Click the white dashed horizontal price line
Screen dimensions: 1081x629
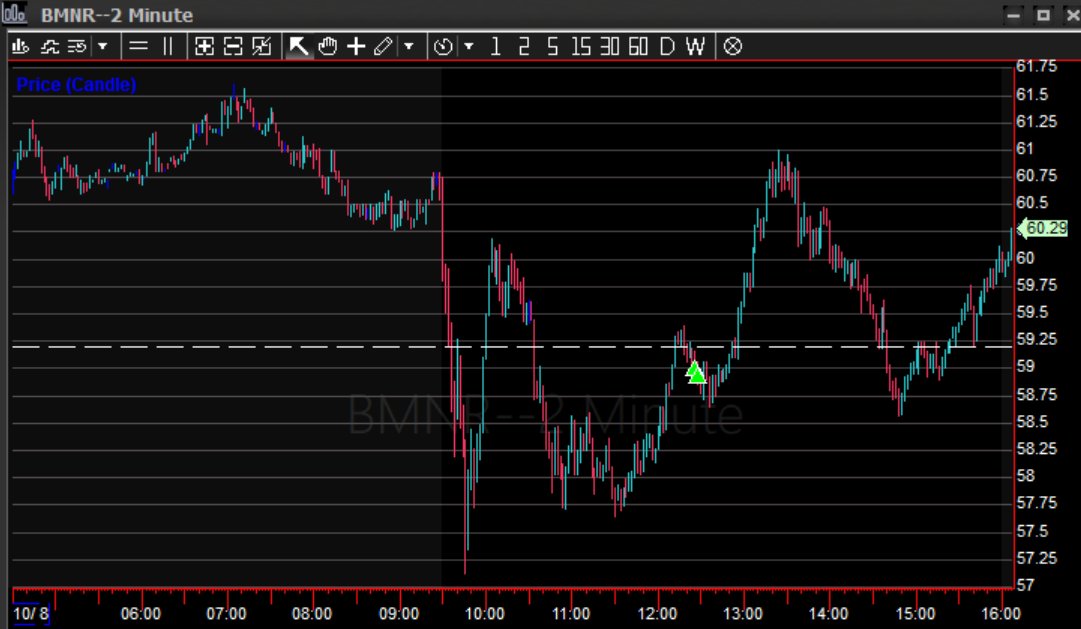click(512, 346)
